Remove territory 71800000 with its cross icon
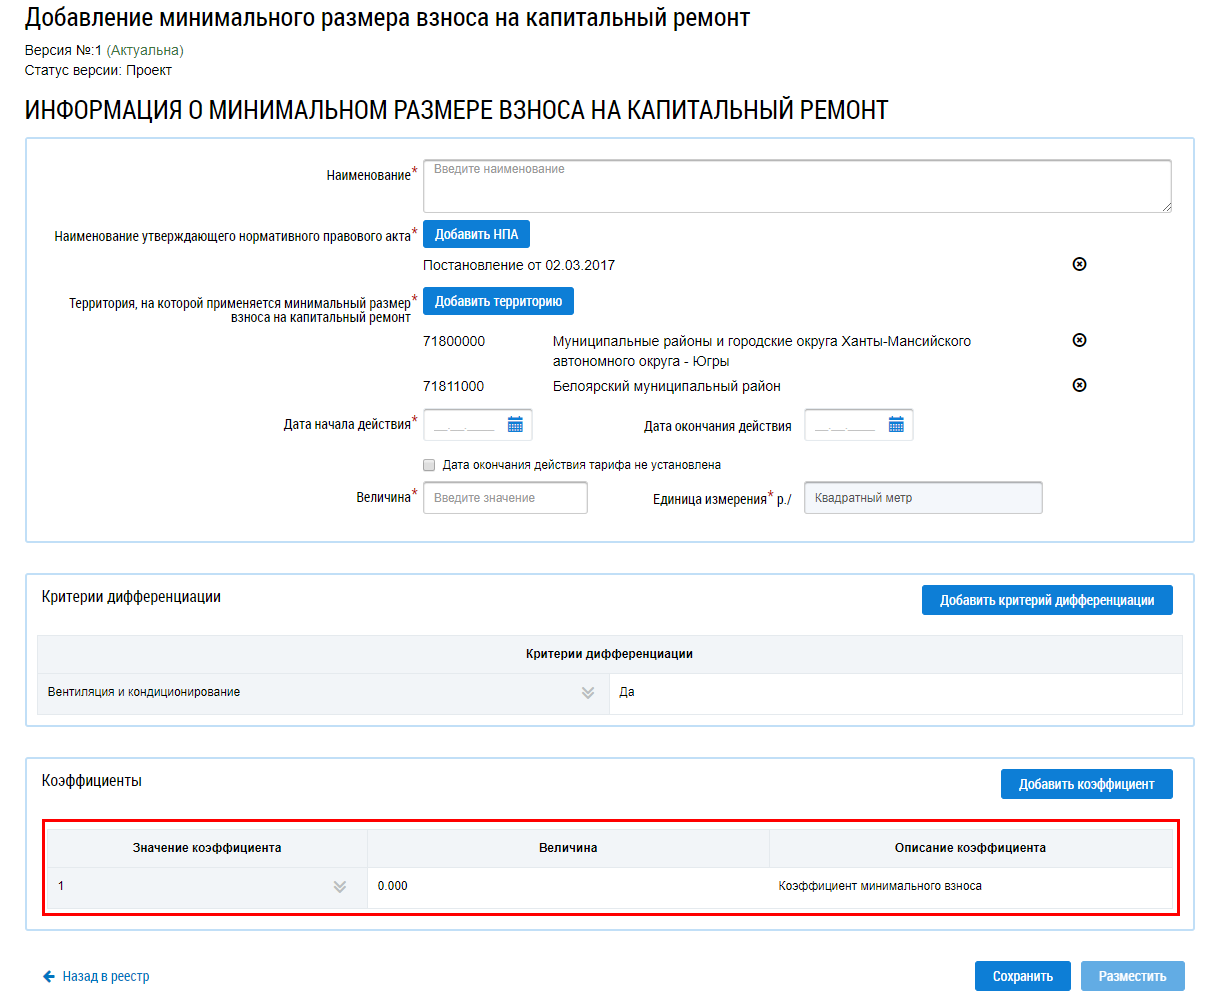The width and height of the screenshot is (1206, 1002). (1079, 340)
